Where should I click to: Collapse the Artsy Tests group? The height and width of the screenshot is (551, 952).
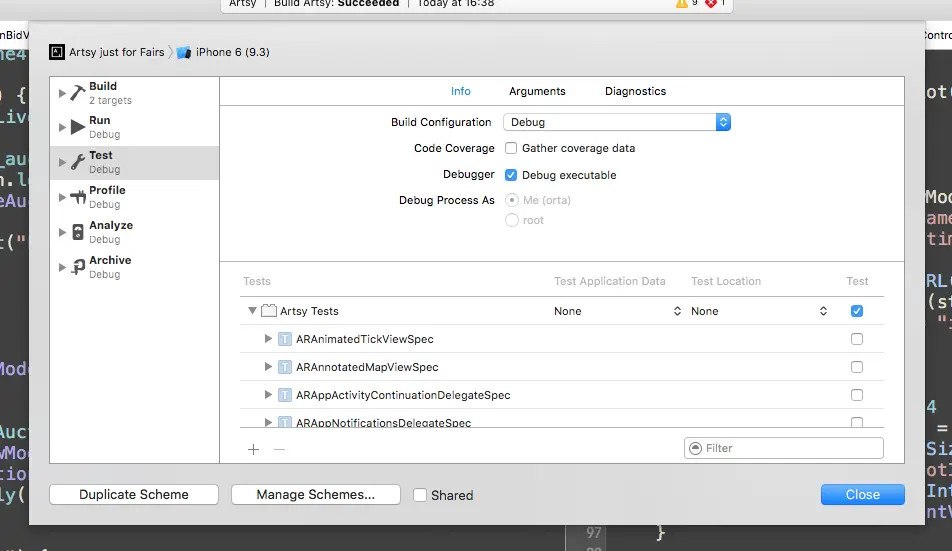pyautogui.click(x=252, y=311)
